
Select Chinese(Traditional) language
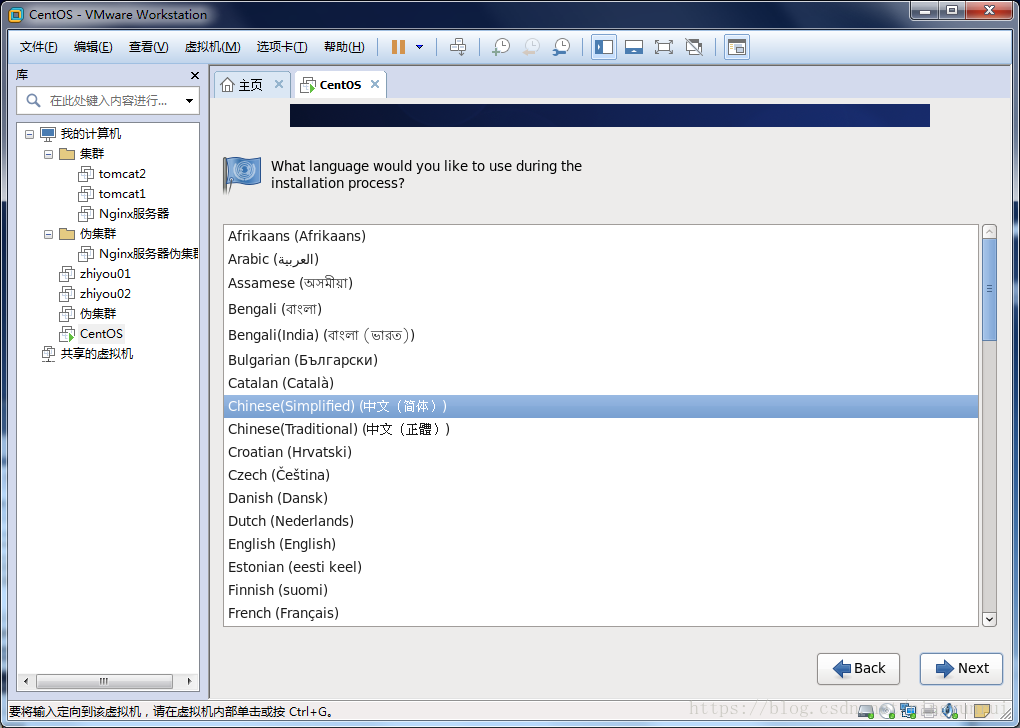[600, 429]
